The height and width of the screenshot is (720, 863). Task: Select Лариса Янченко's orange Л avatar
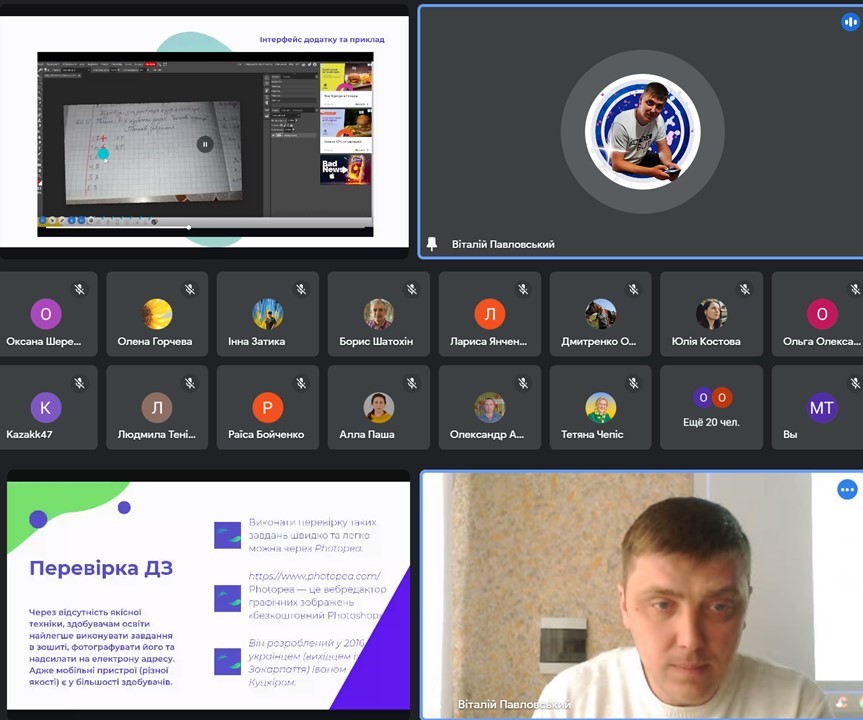point(490,314)
